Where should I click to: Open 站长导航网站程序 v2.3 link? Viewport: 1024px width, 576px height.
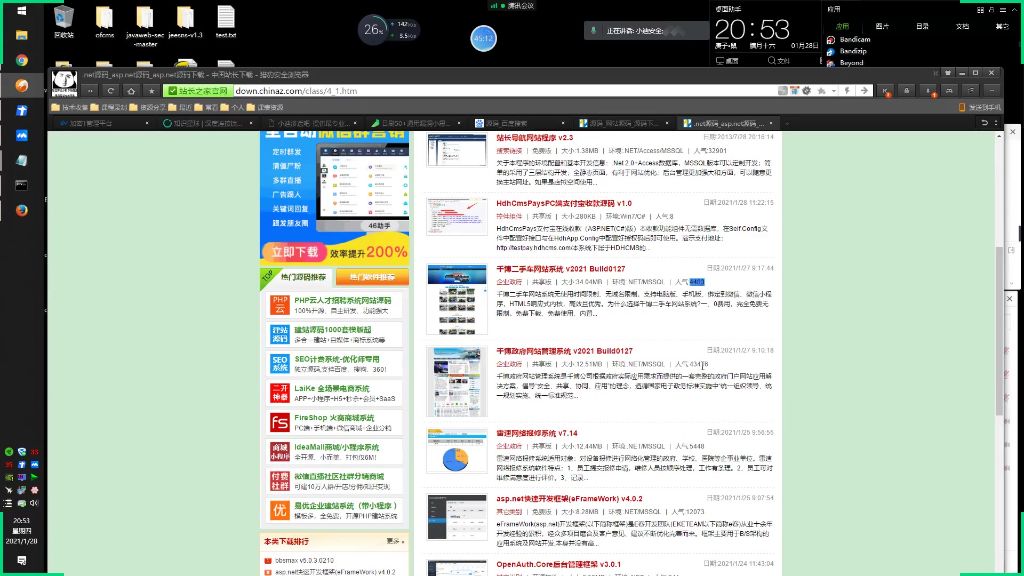pyautogui.click(x=534, y=138)
